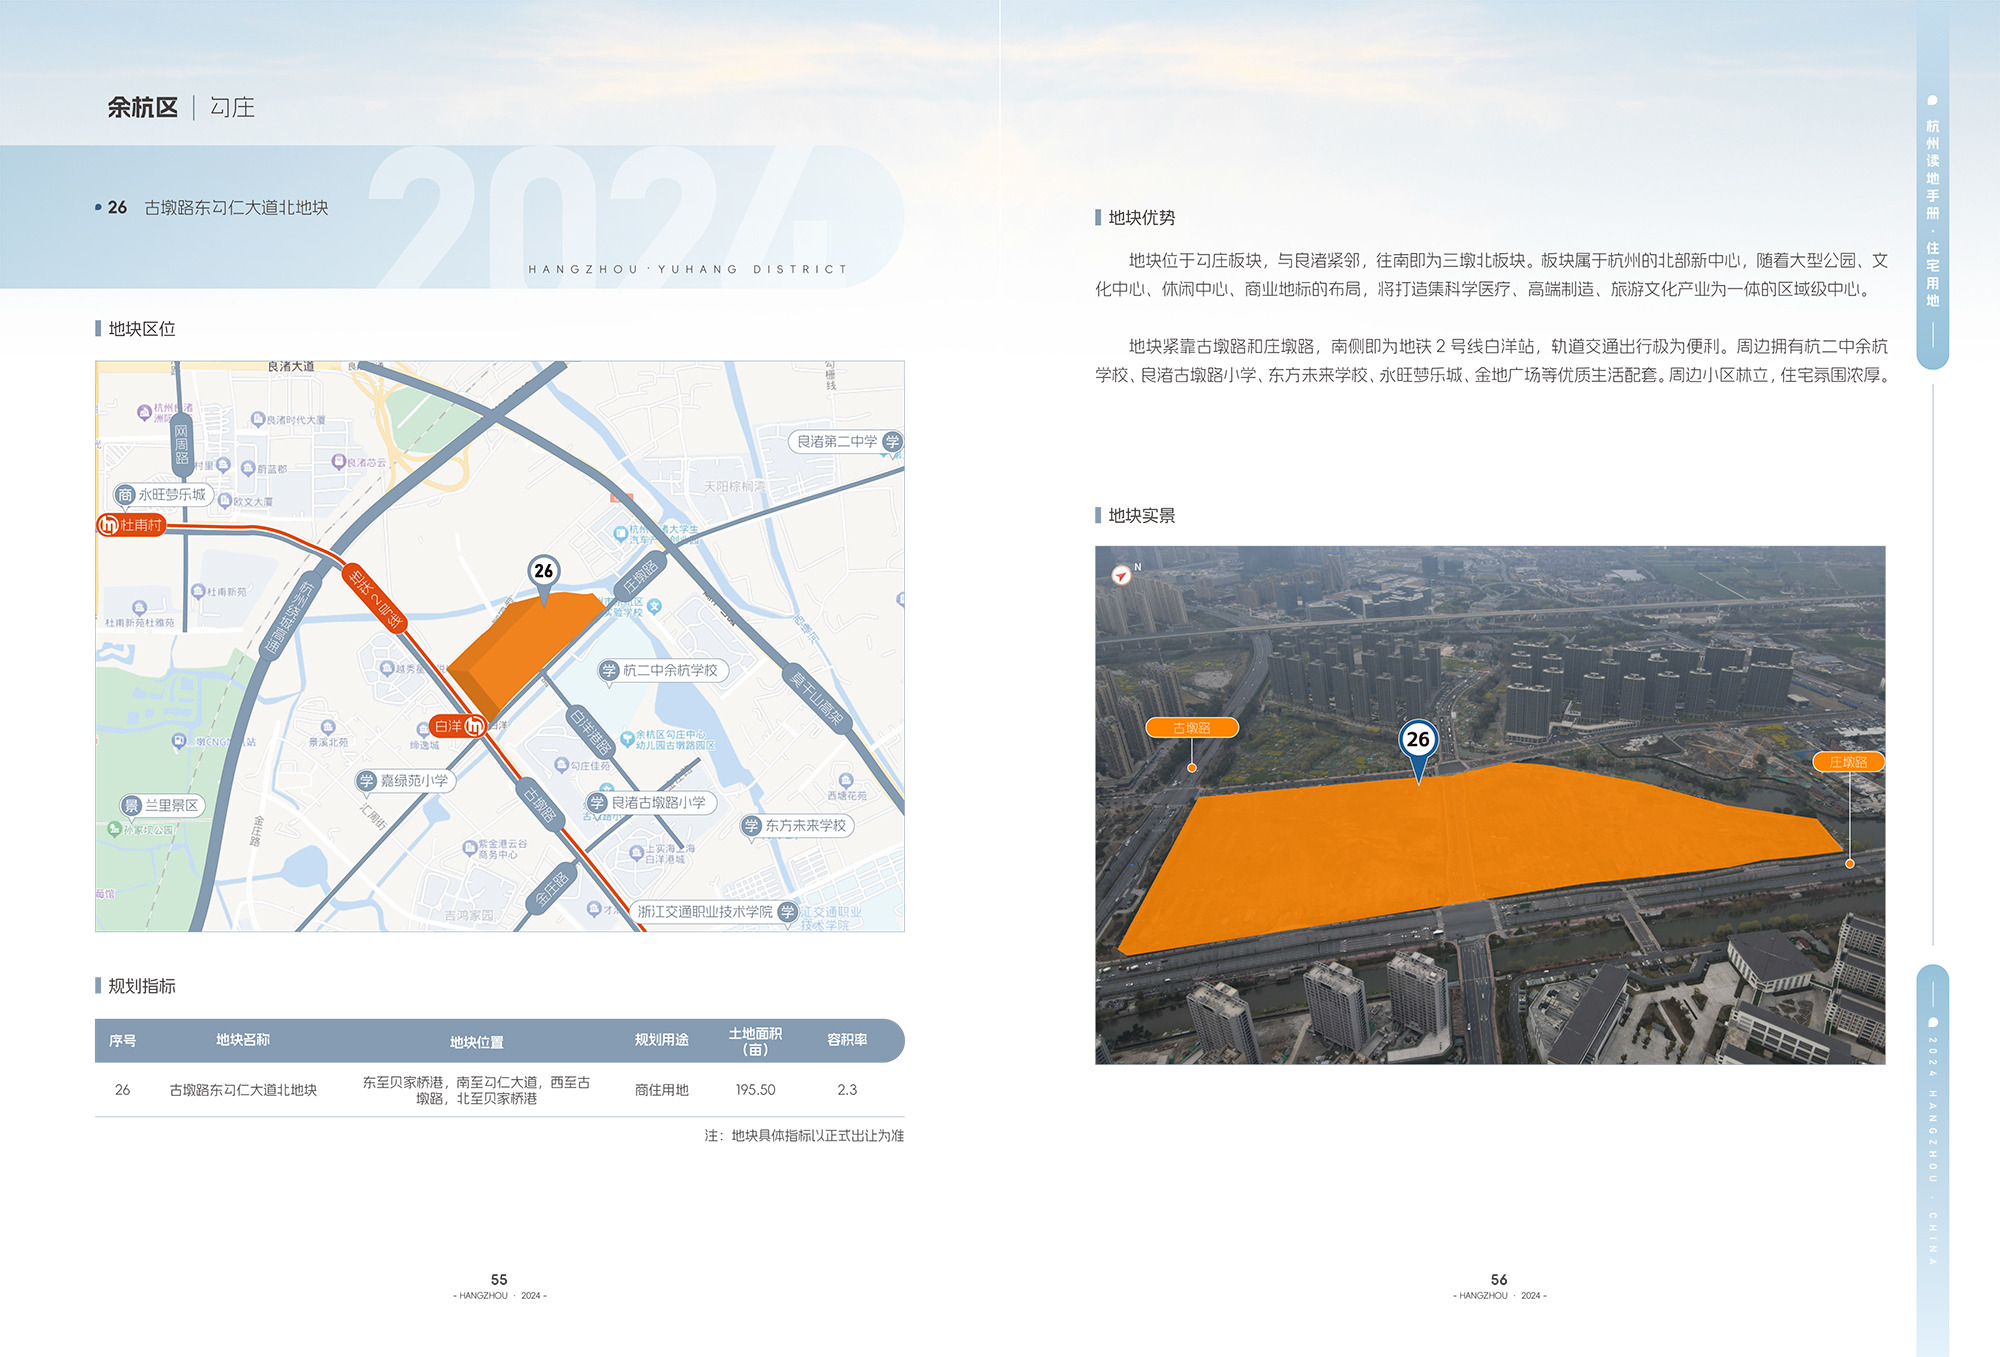Click the 庄墩路 label on the aerial photo
Viewport: 2000px width, 1357px height.
click(1848, 762)
